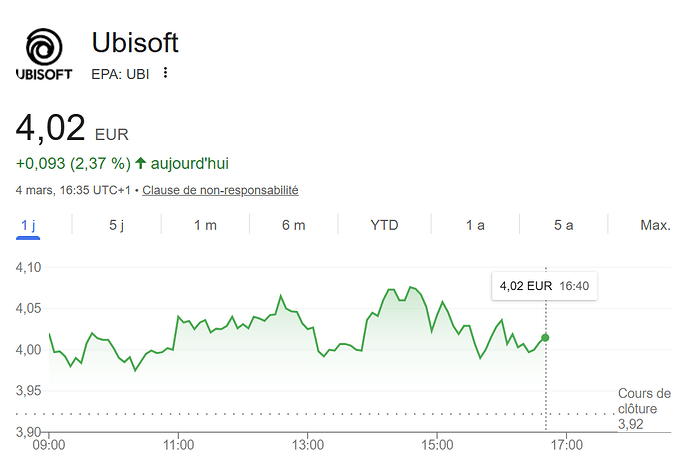Click the 13:00 time axis label
This screenshot has width=690, height=464.
point(308,443)
